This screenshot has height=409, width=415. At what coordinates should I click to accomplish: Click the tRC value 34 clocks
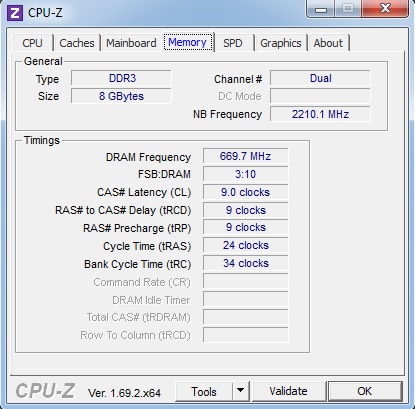point(245,264)
